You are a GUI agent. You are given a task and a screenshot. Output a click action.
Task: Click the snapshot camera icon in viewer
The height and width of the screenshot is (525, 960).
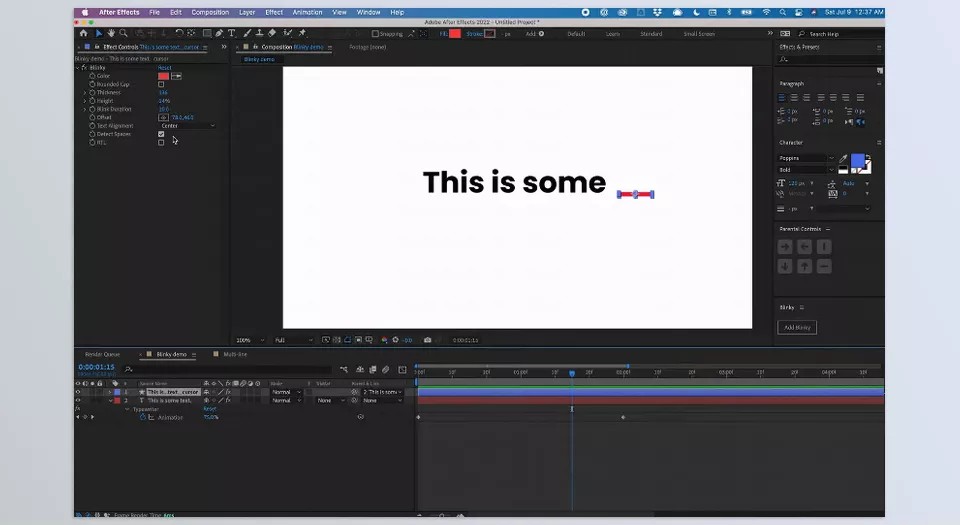click(427, 340)
